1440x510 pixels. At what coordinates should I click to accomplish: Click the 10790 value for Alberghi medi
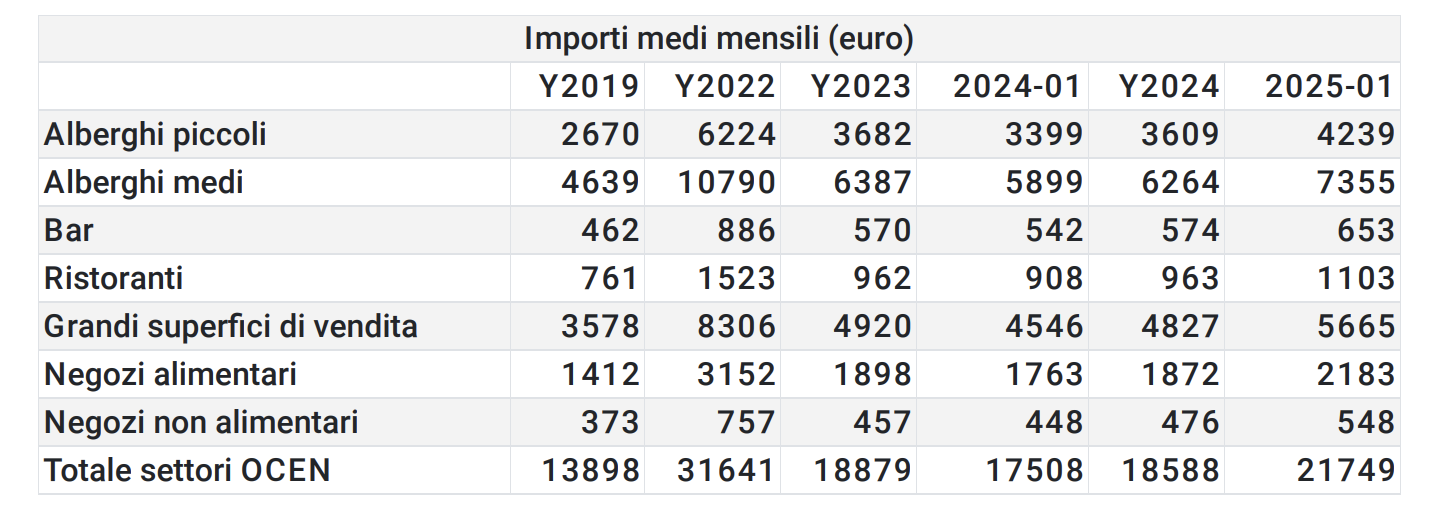(725, 183)
